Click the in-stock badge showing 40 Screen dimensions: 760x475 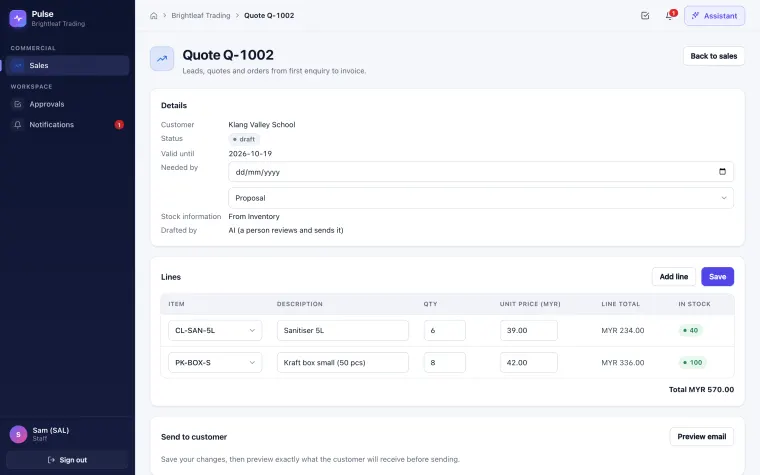click(690, 331)
